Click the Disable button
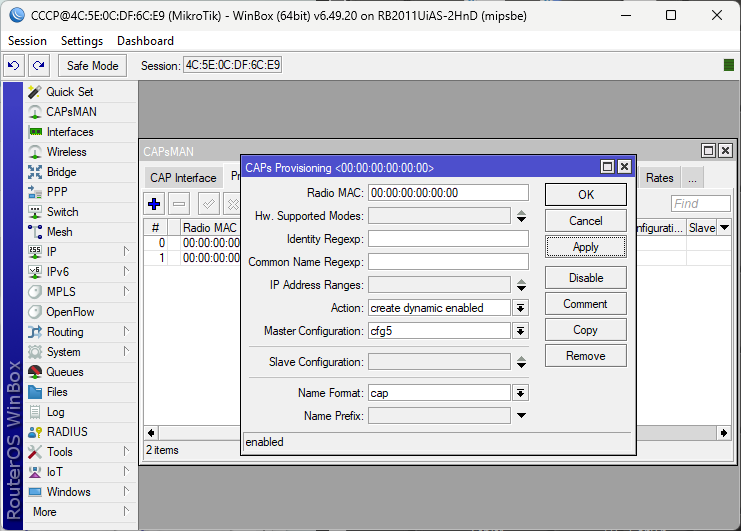The image size is (741, 531). [x=586, y=278]
